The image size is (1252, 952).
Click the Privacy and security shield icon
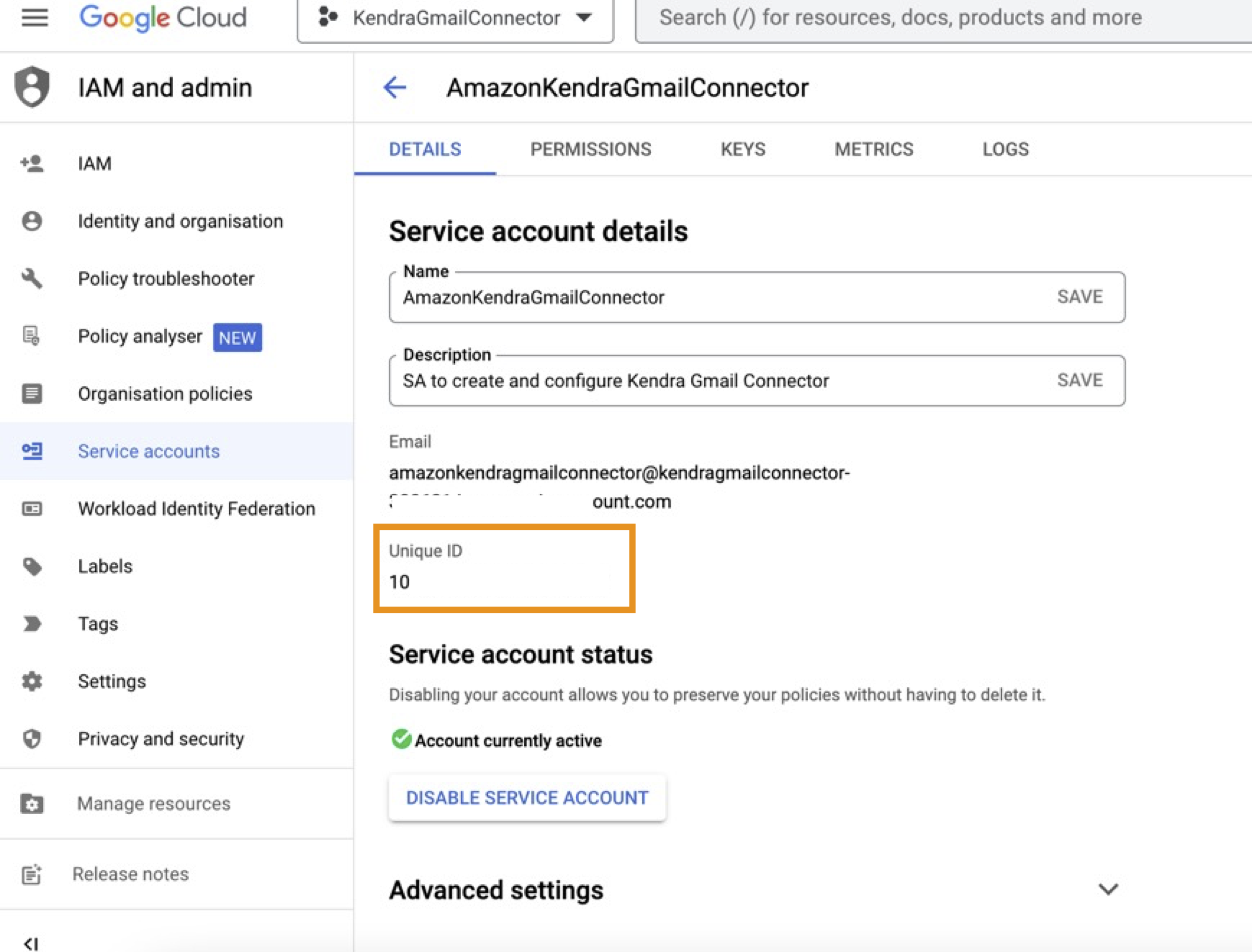[32, 739]
